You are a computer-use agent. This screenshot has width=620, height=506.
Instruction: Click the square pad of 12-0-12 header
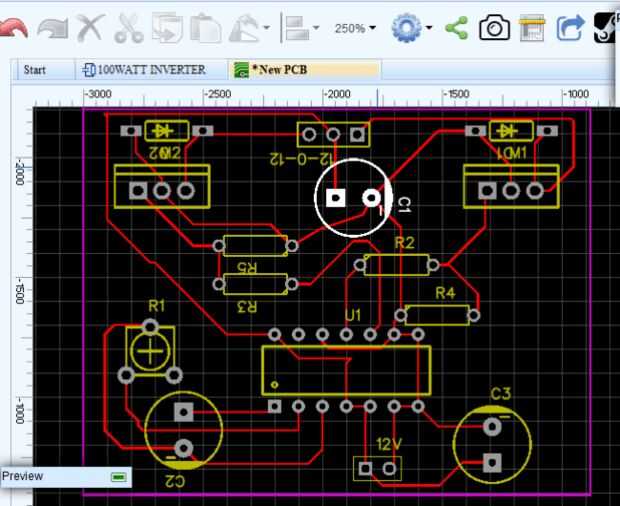click(357, 134)
